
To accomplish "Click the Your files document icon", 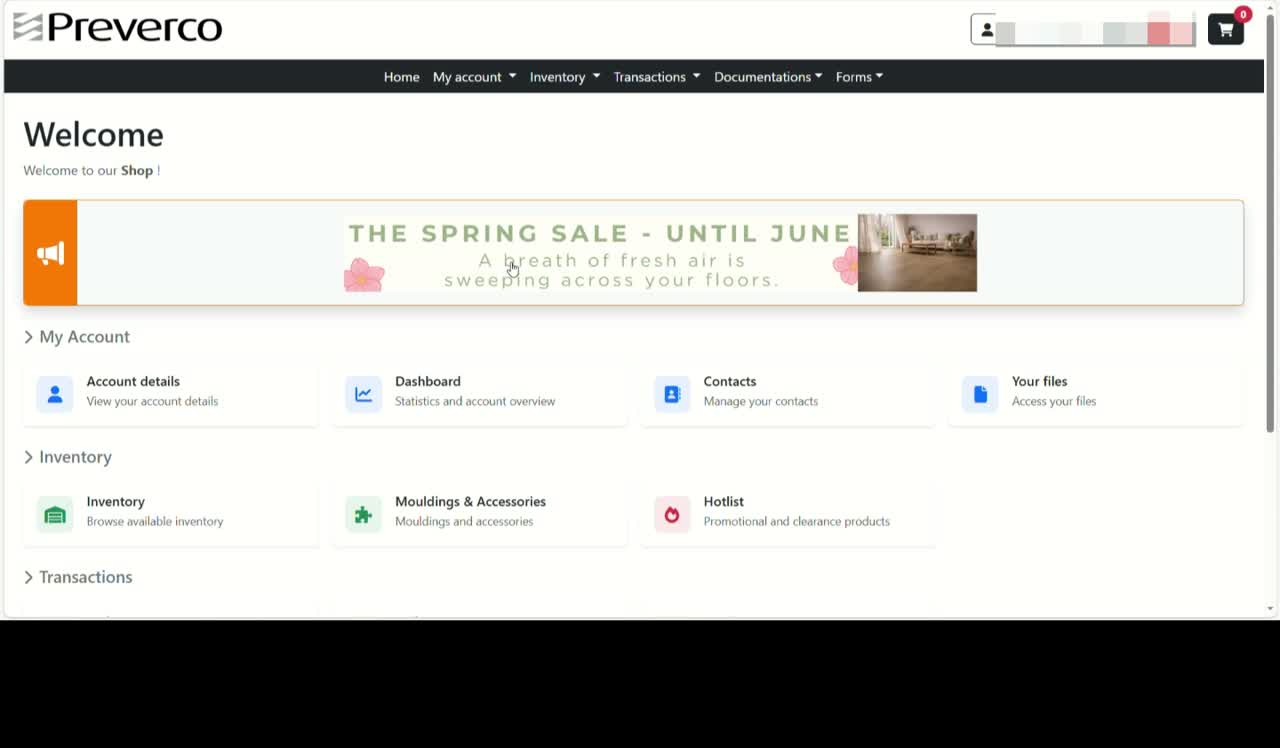I will point(980,394).
